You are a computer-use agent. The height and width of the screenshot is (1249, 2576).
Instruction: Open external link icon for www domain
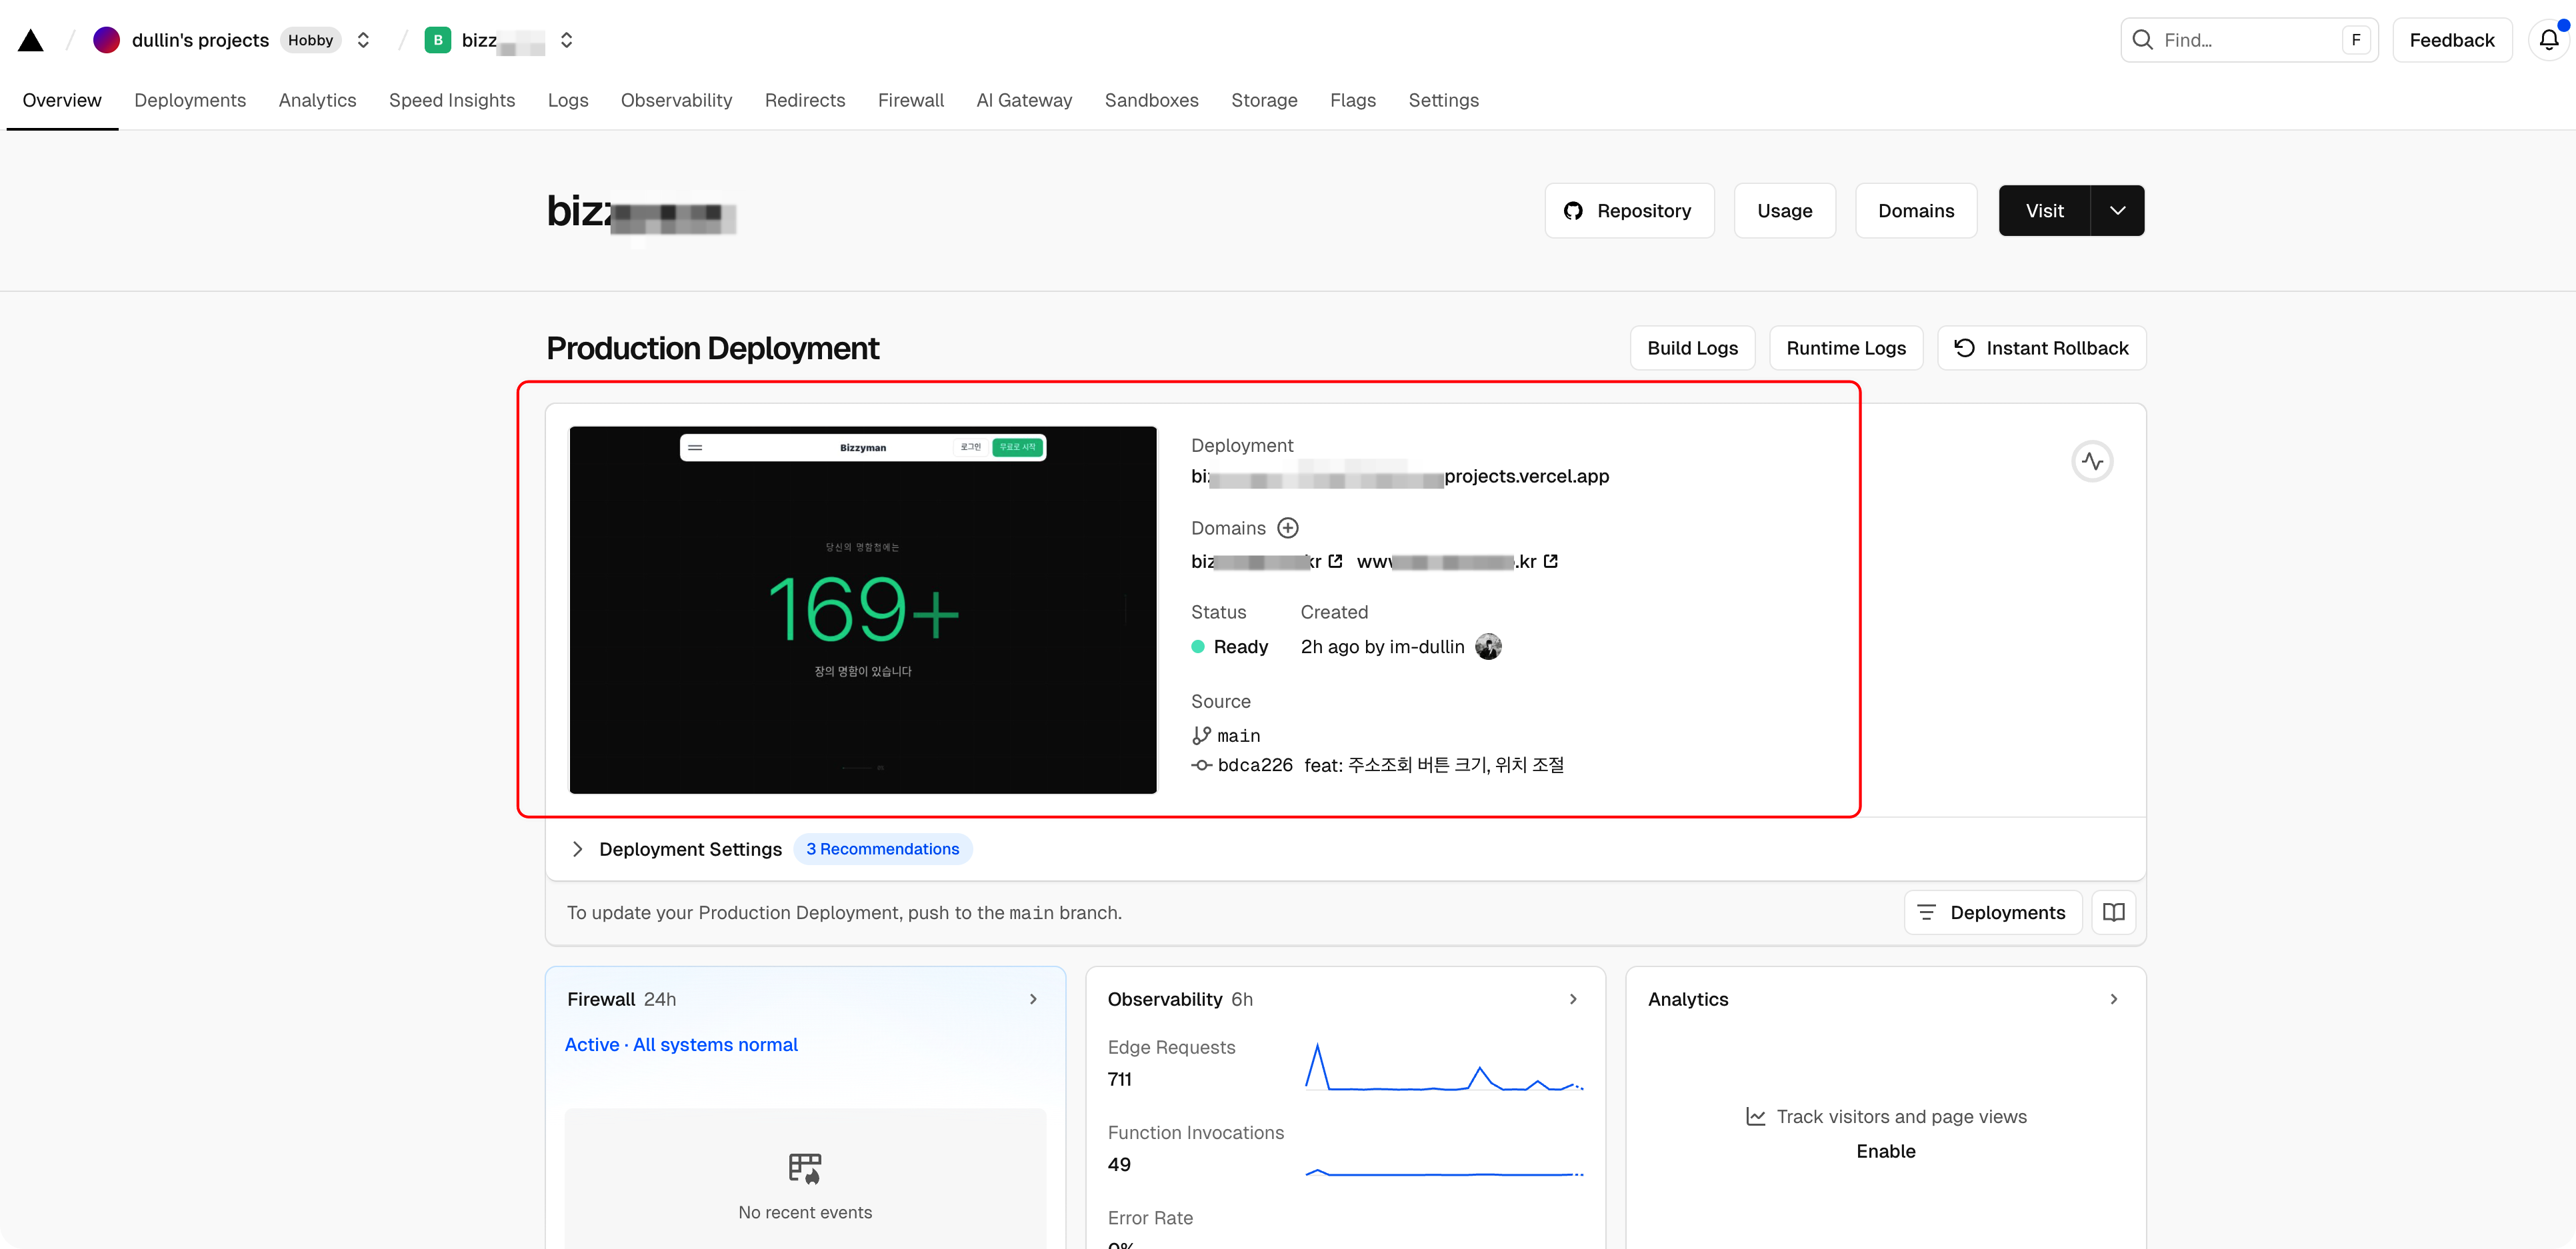[1551, 561]
